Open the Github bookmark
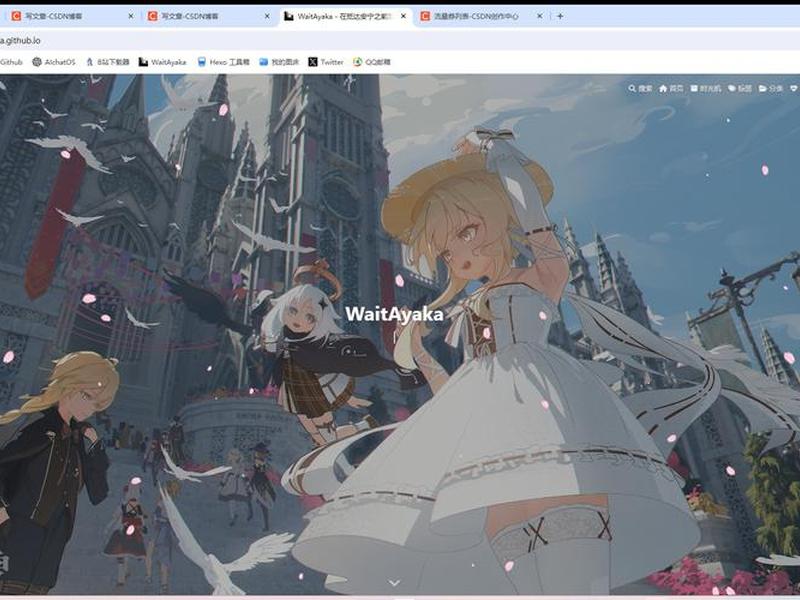Image resolution: width=800 pixels, height=600 pixels. pos(11,62)
